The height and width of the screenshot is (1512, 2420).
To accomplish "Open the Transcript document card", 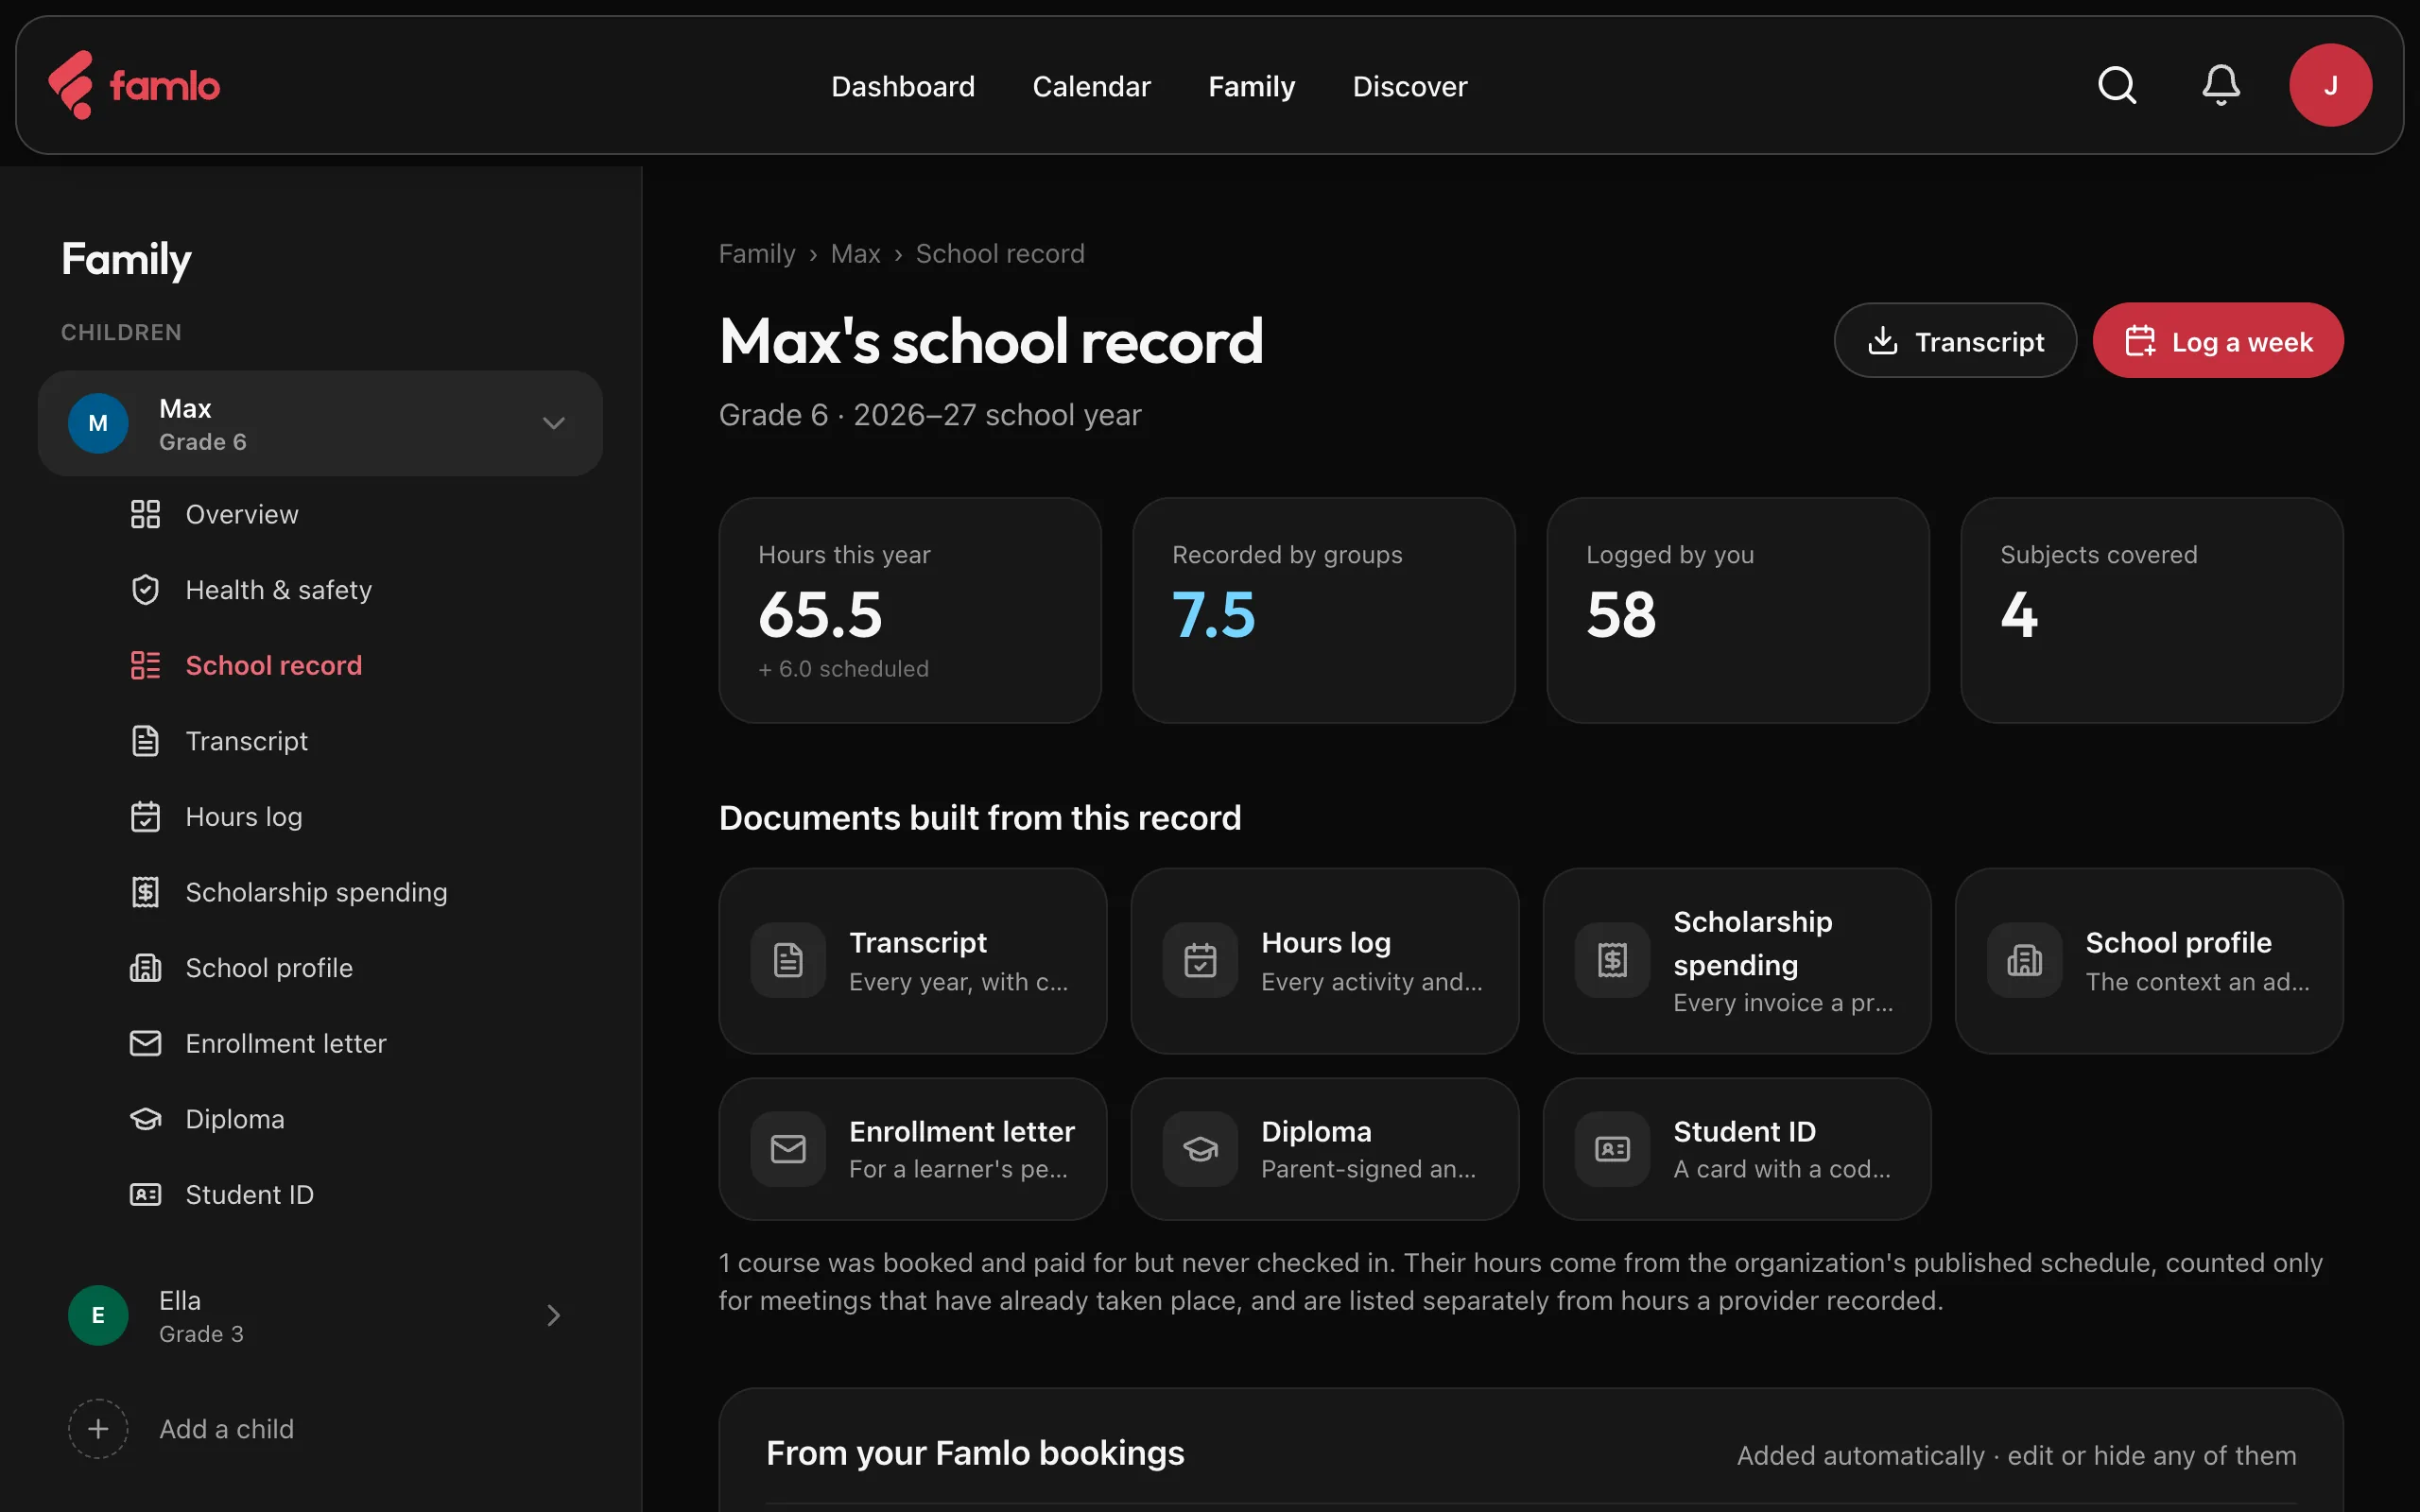I will click(x=912, y=960).
